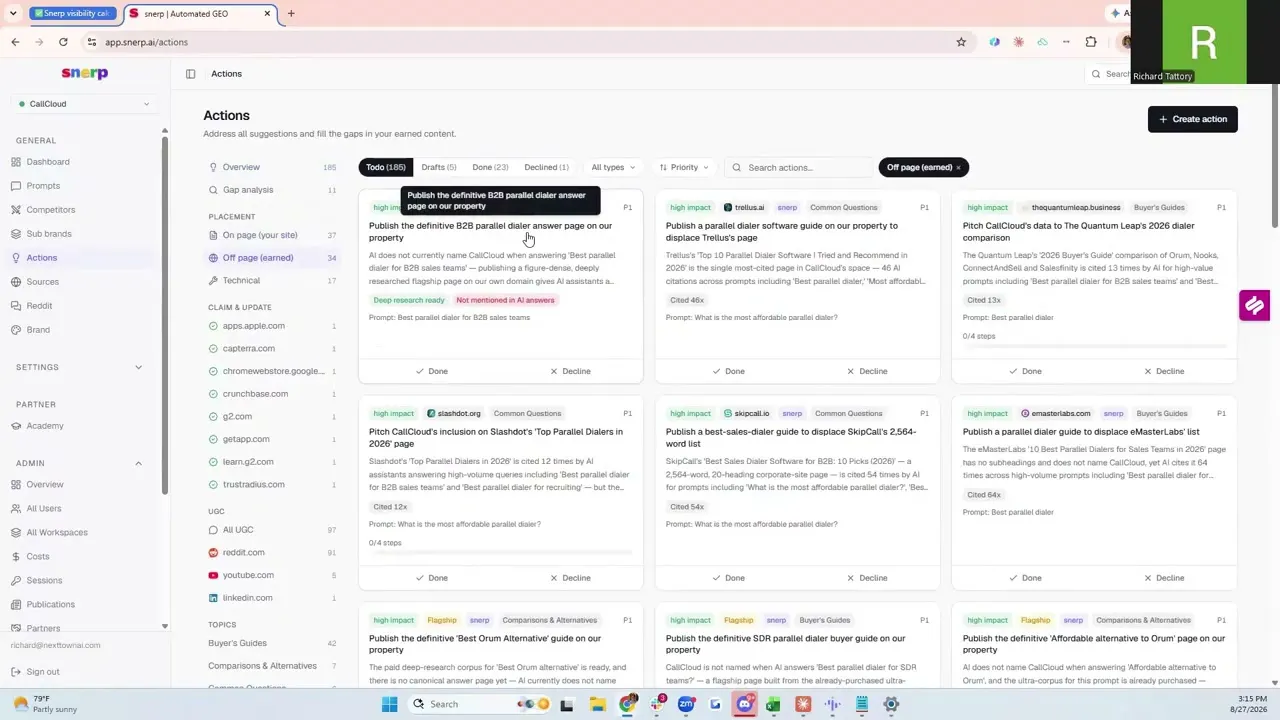Viewport: 1280px width, 720px height.
Task: Open the Windows Start menu
Action: (389, 704)
